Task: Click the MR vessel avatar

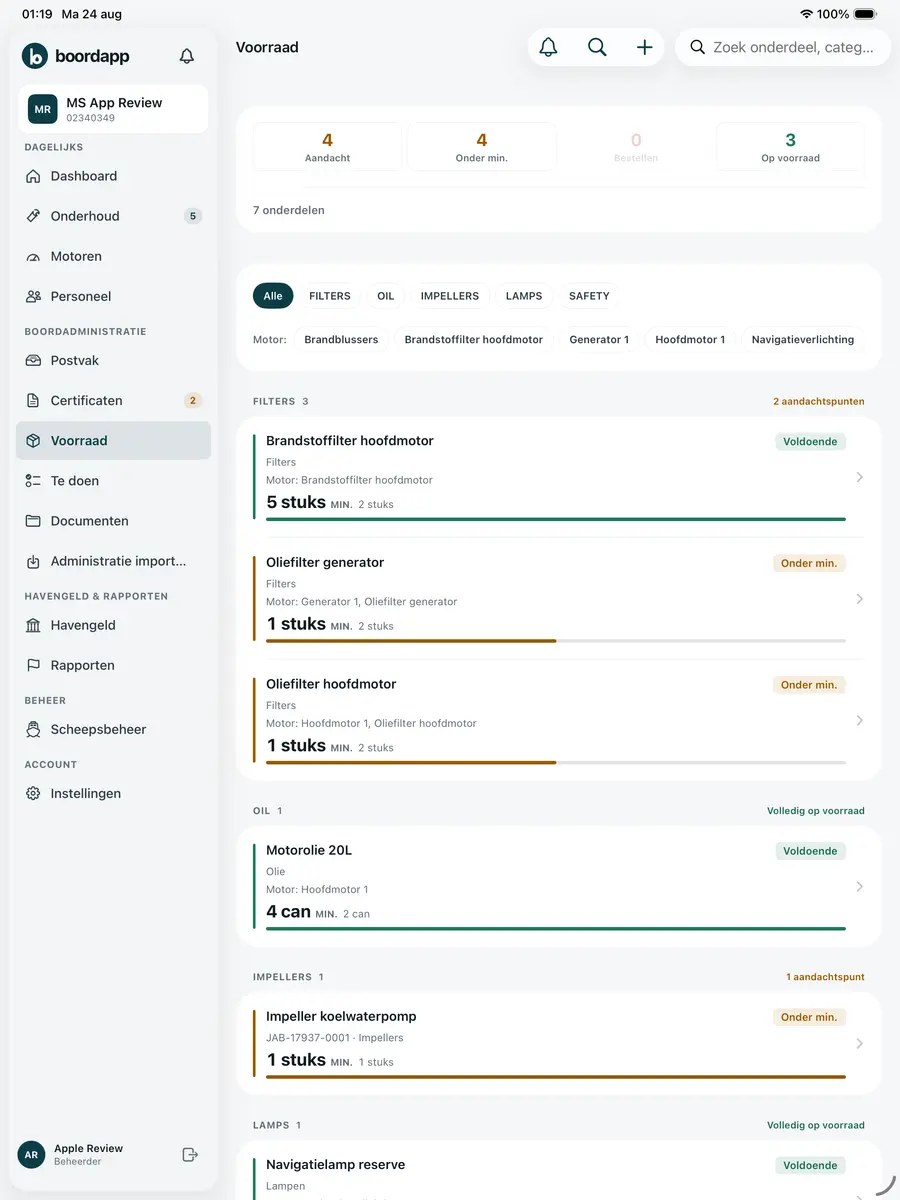Action: 43,109
